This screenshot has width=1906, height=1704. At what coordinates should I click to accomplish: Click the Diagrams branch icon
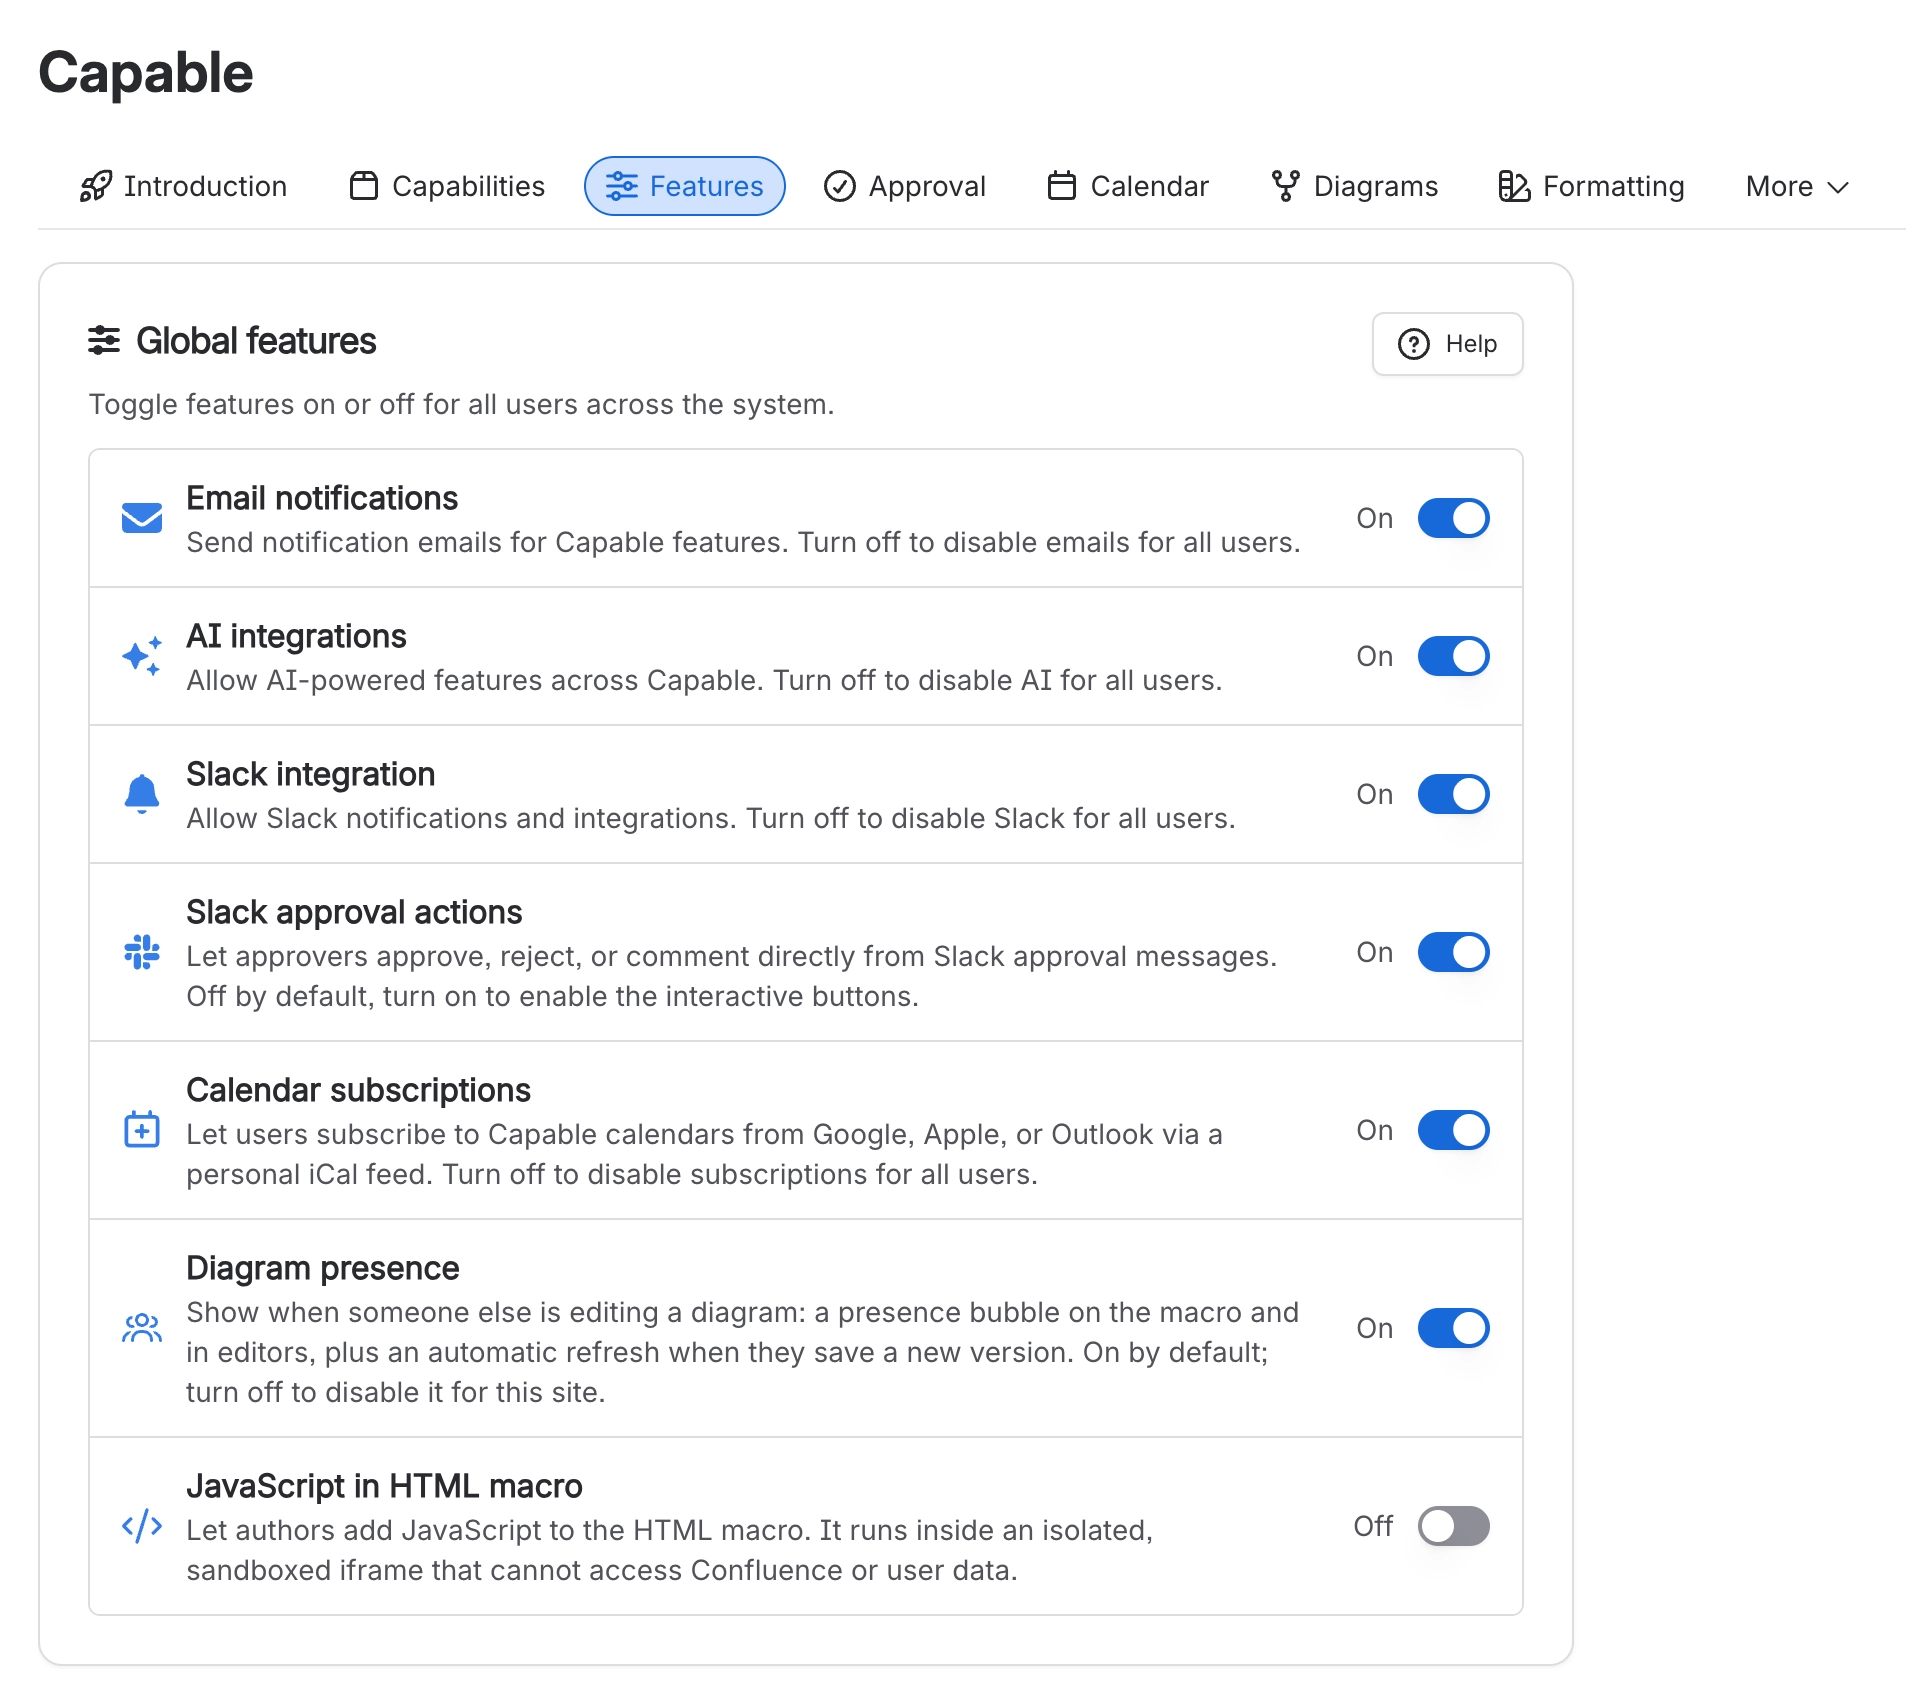[1286, 186]
